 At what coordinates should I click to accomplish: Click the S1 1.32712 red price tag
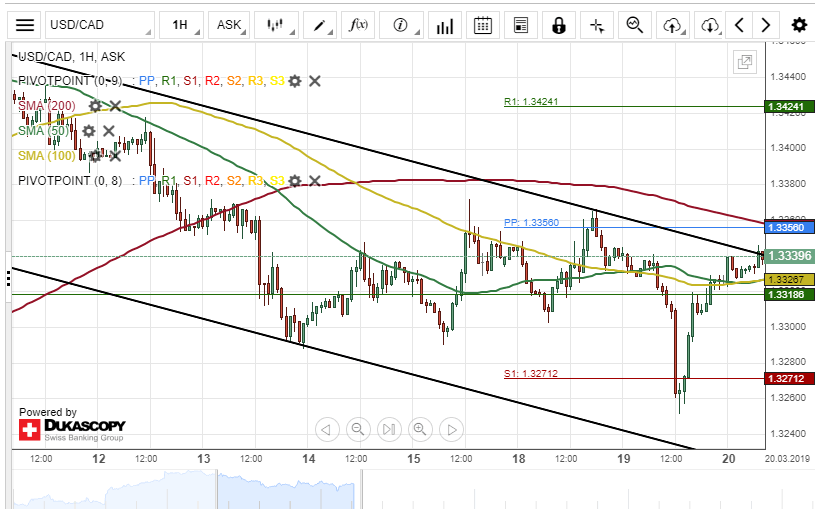789,378
